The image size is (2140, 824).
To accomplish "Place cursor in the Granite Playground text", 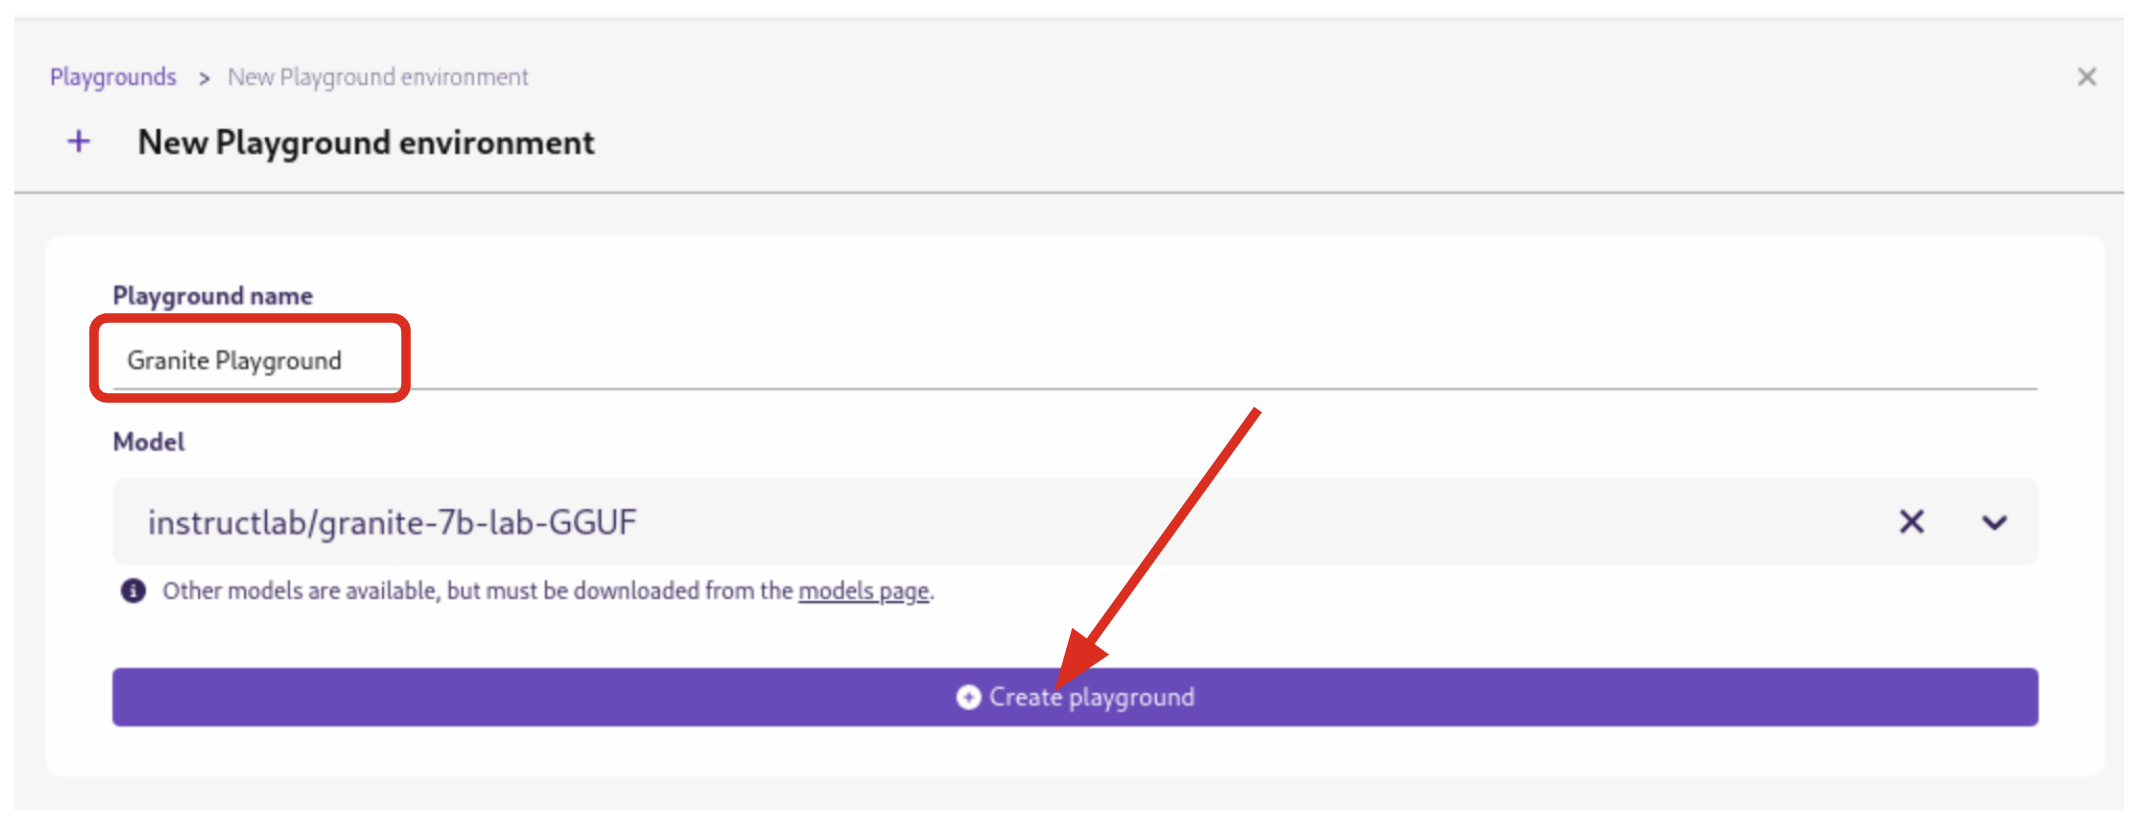I will [234, 360].
